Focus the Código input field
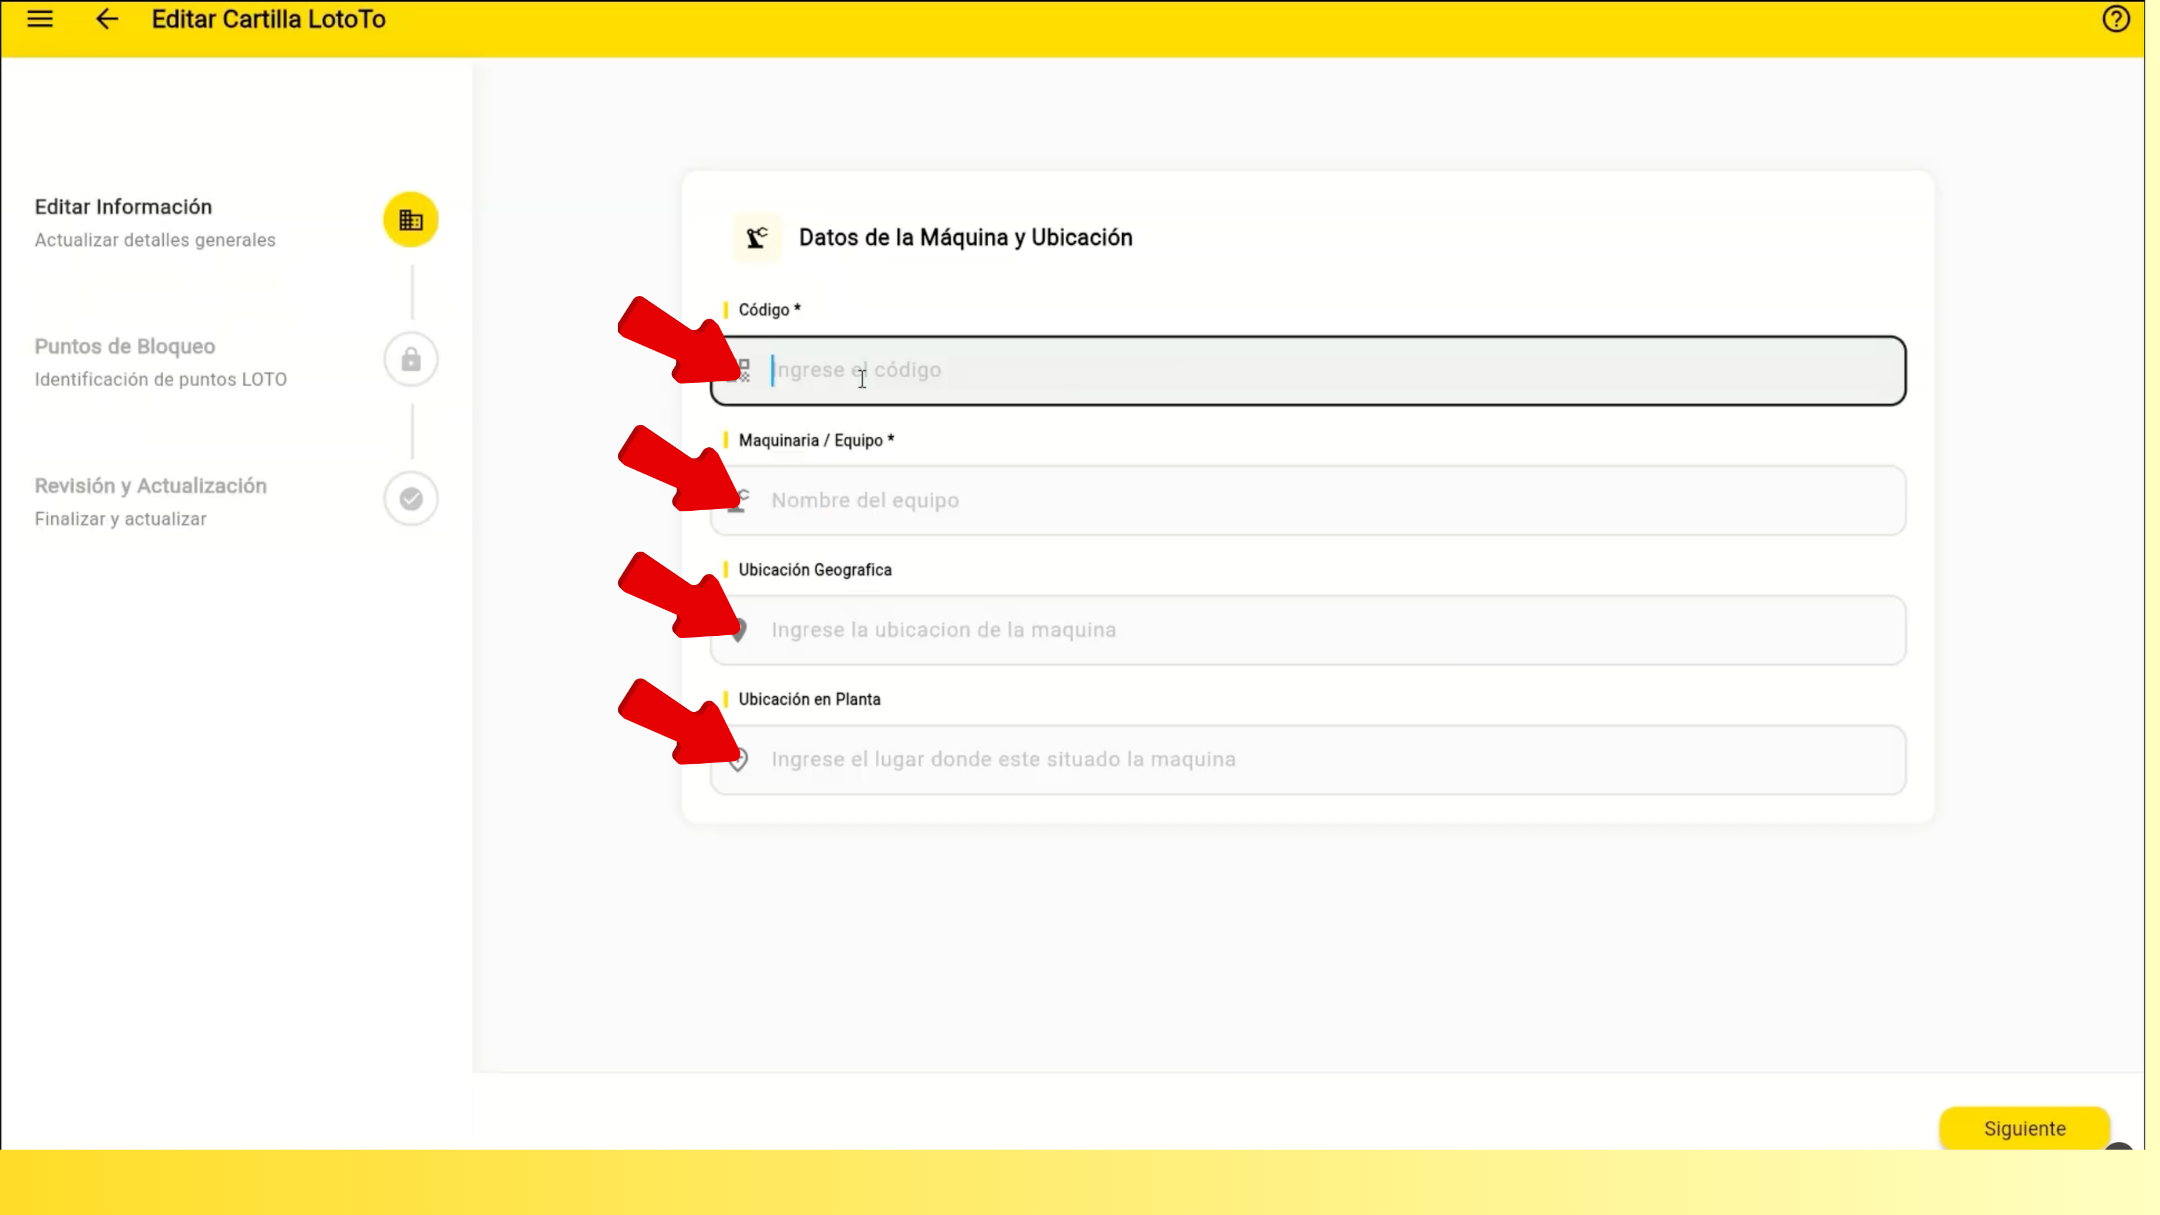The image size is (2160, 1215). pyautogui.click(x=1308, y=370)
